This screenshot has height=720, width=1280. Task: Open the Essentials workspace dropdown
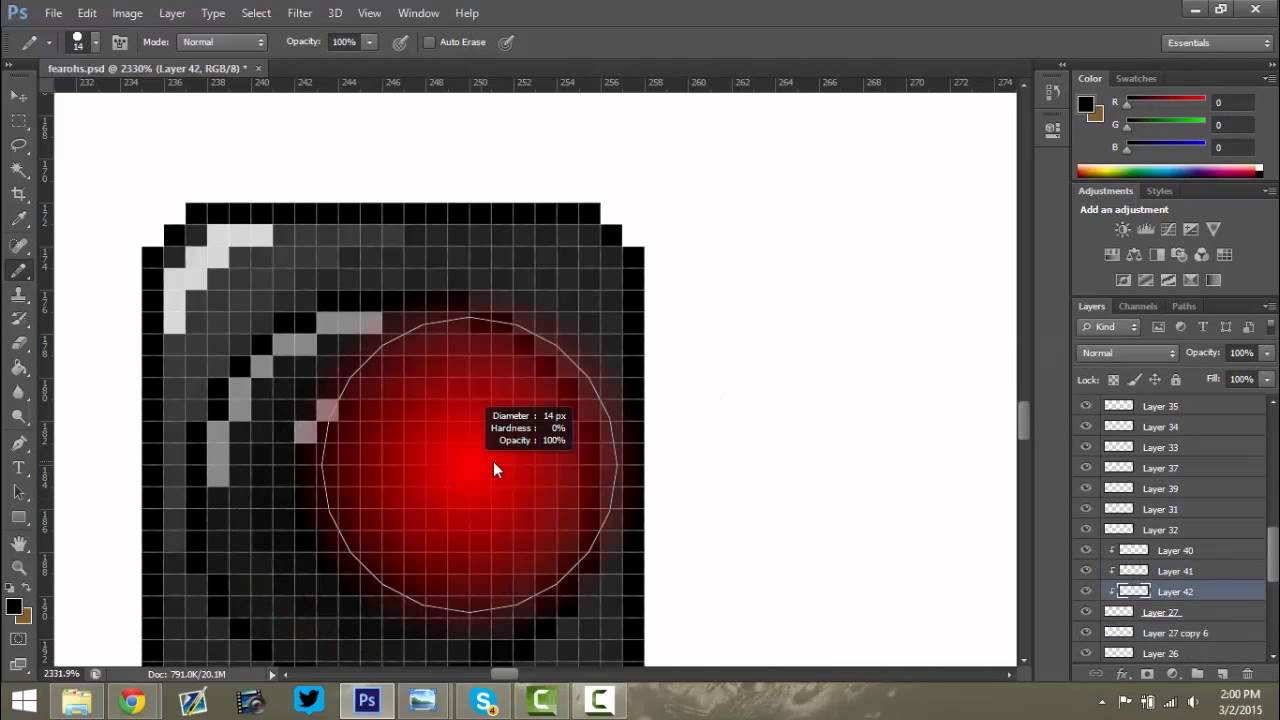[1218, 43]
